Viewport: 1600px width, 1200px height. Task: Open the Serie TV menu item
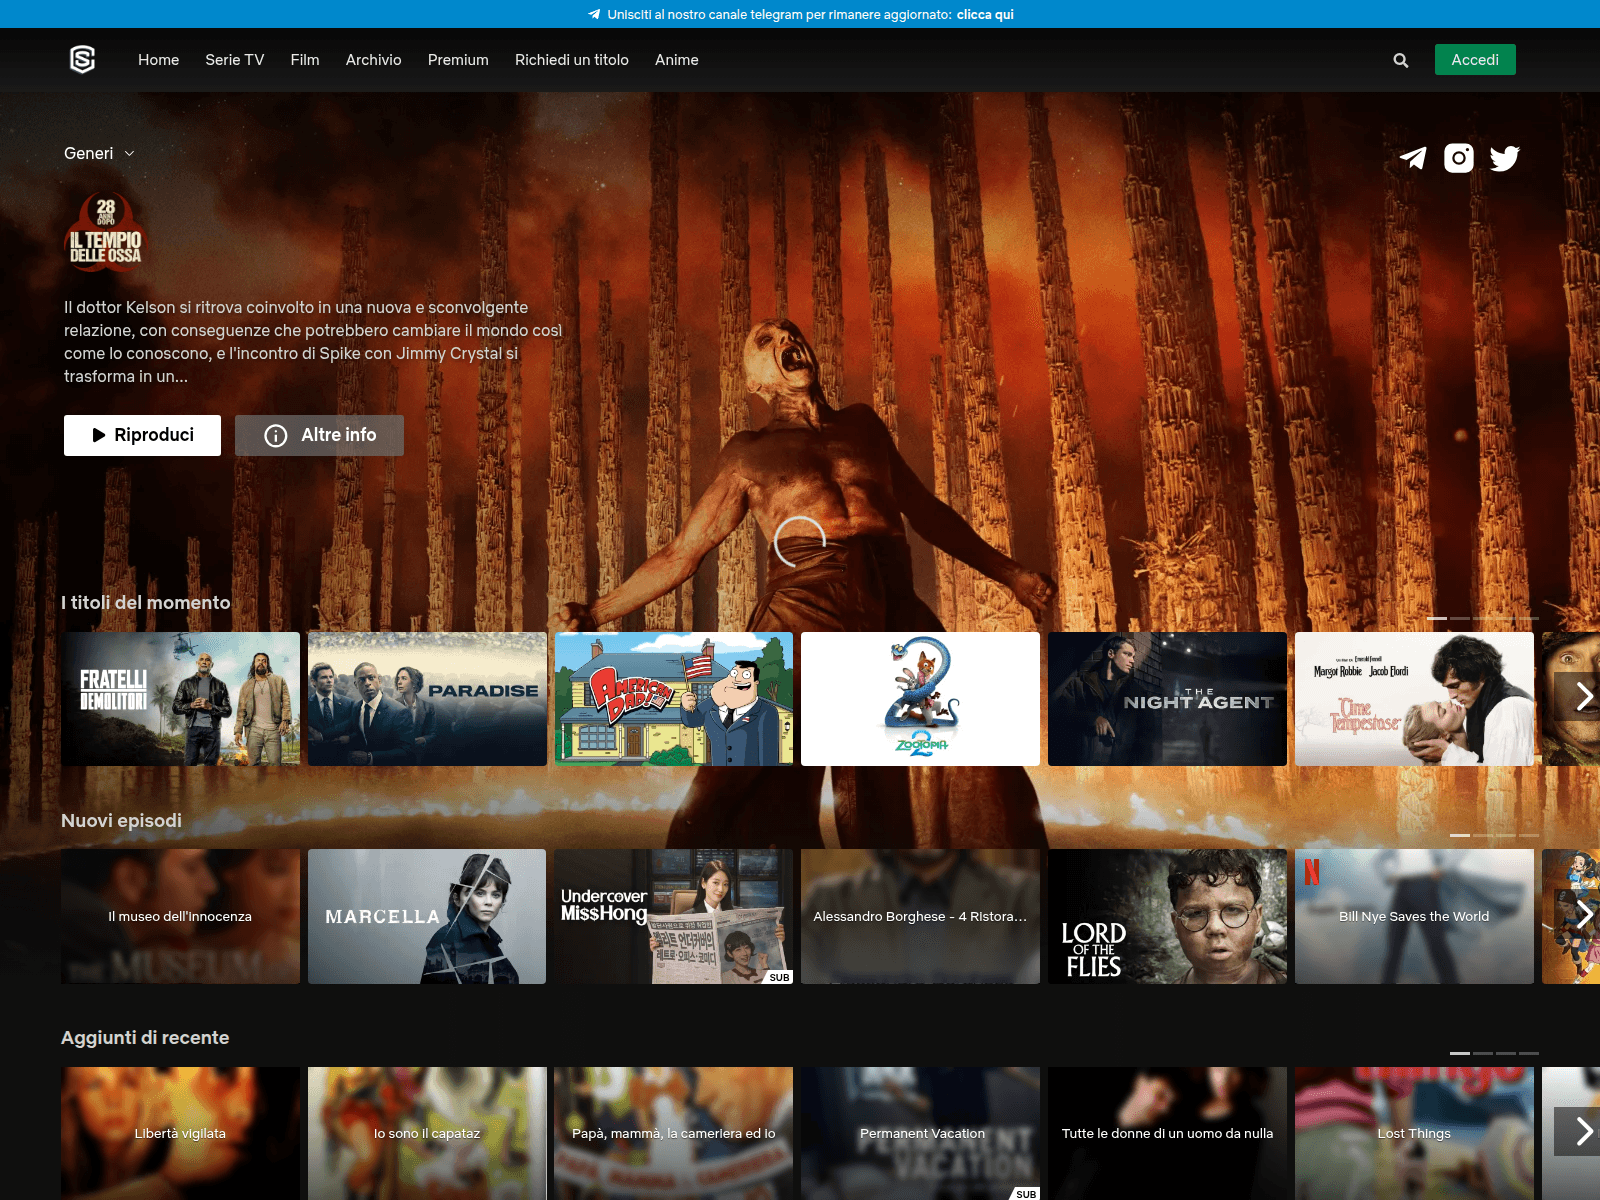tap(234, 60)
